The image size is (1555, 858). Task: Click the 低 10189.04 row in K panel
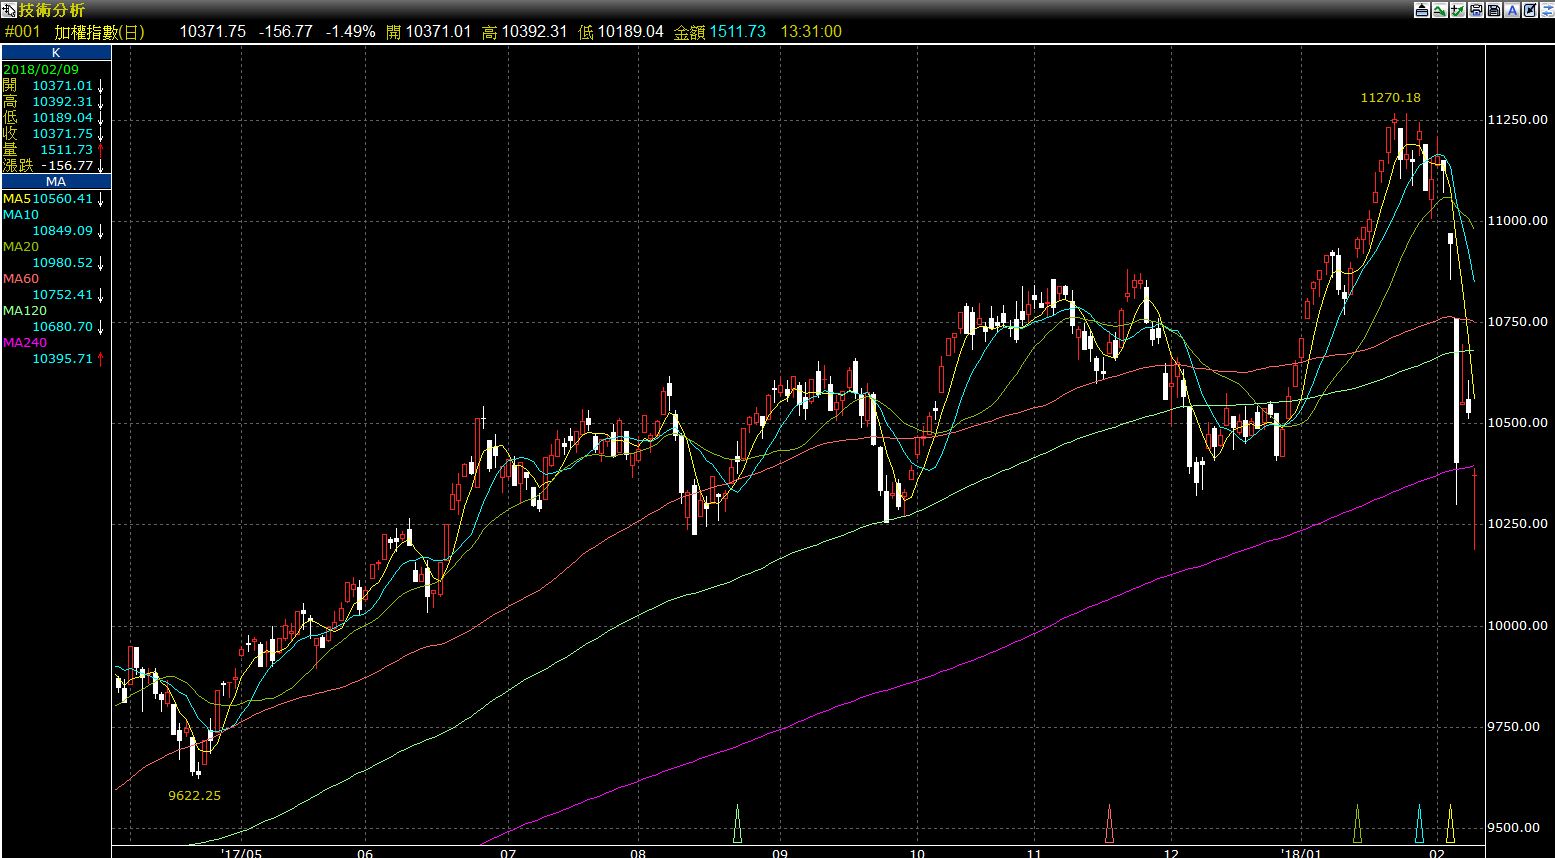point(54,118)
